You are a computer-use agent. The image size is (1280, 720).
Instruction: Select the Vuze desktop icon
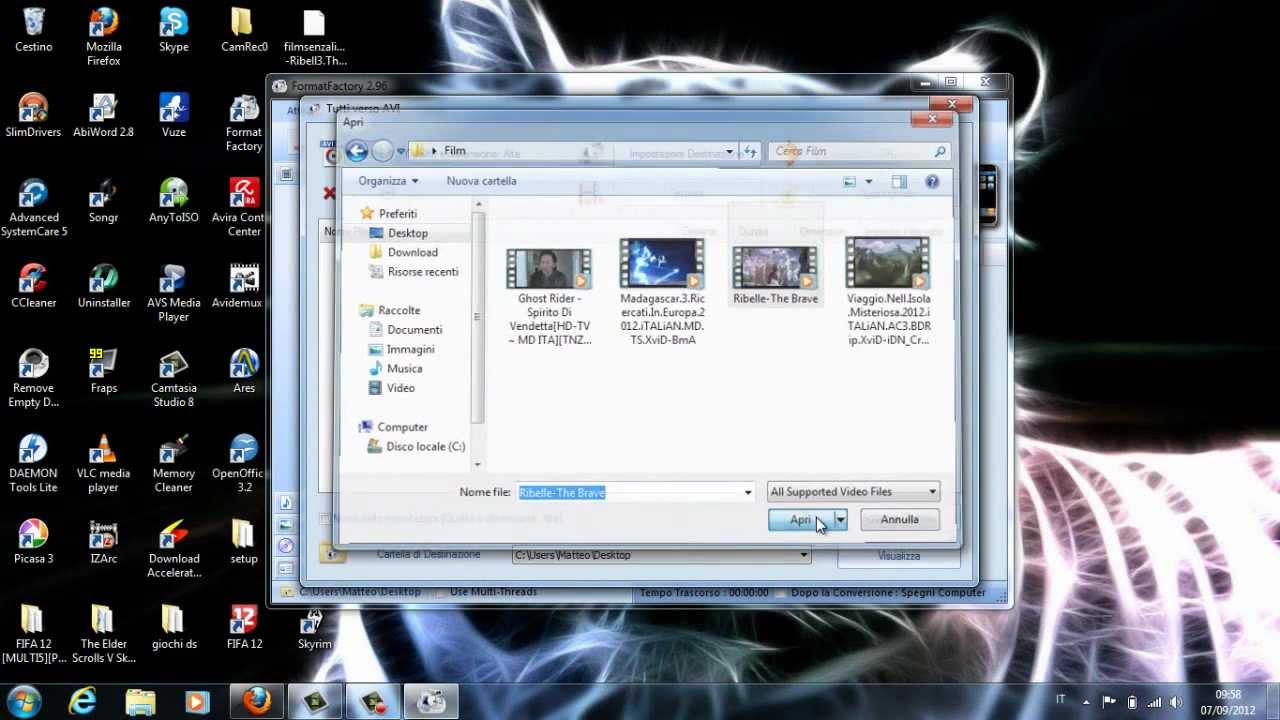click(x=174, y=115)
